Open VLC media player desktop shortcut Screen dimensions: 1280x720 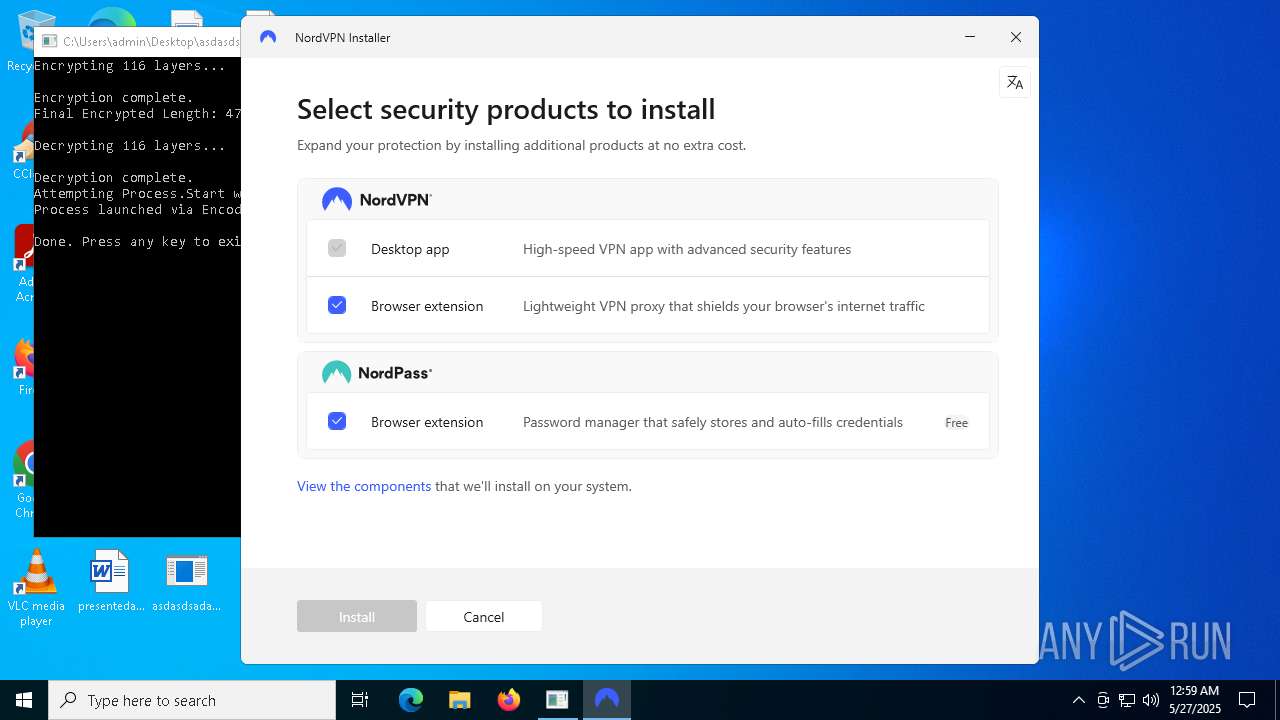[36, 588]
